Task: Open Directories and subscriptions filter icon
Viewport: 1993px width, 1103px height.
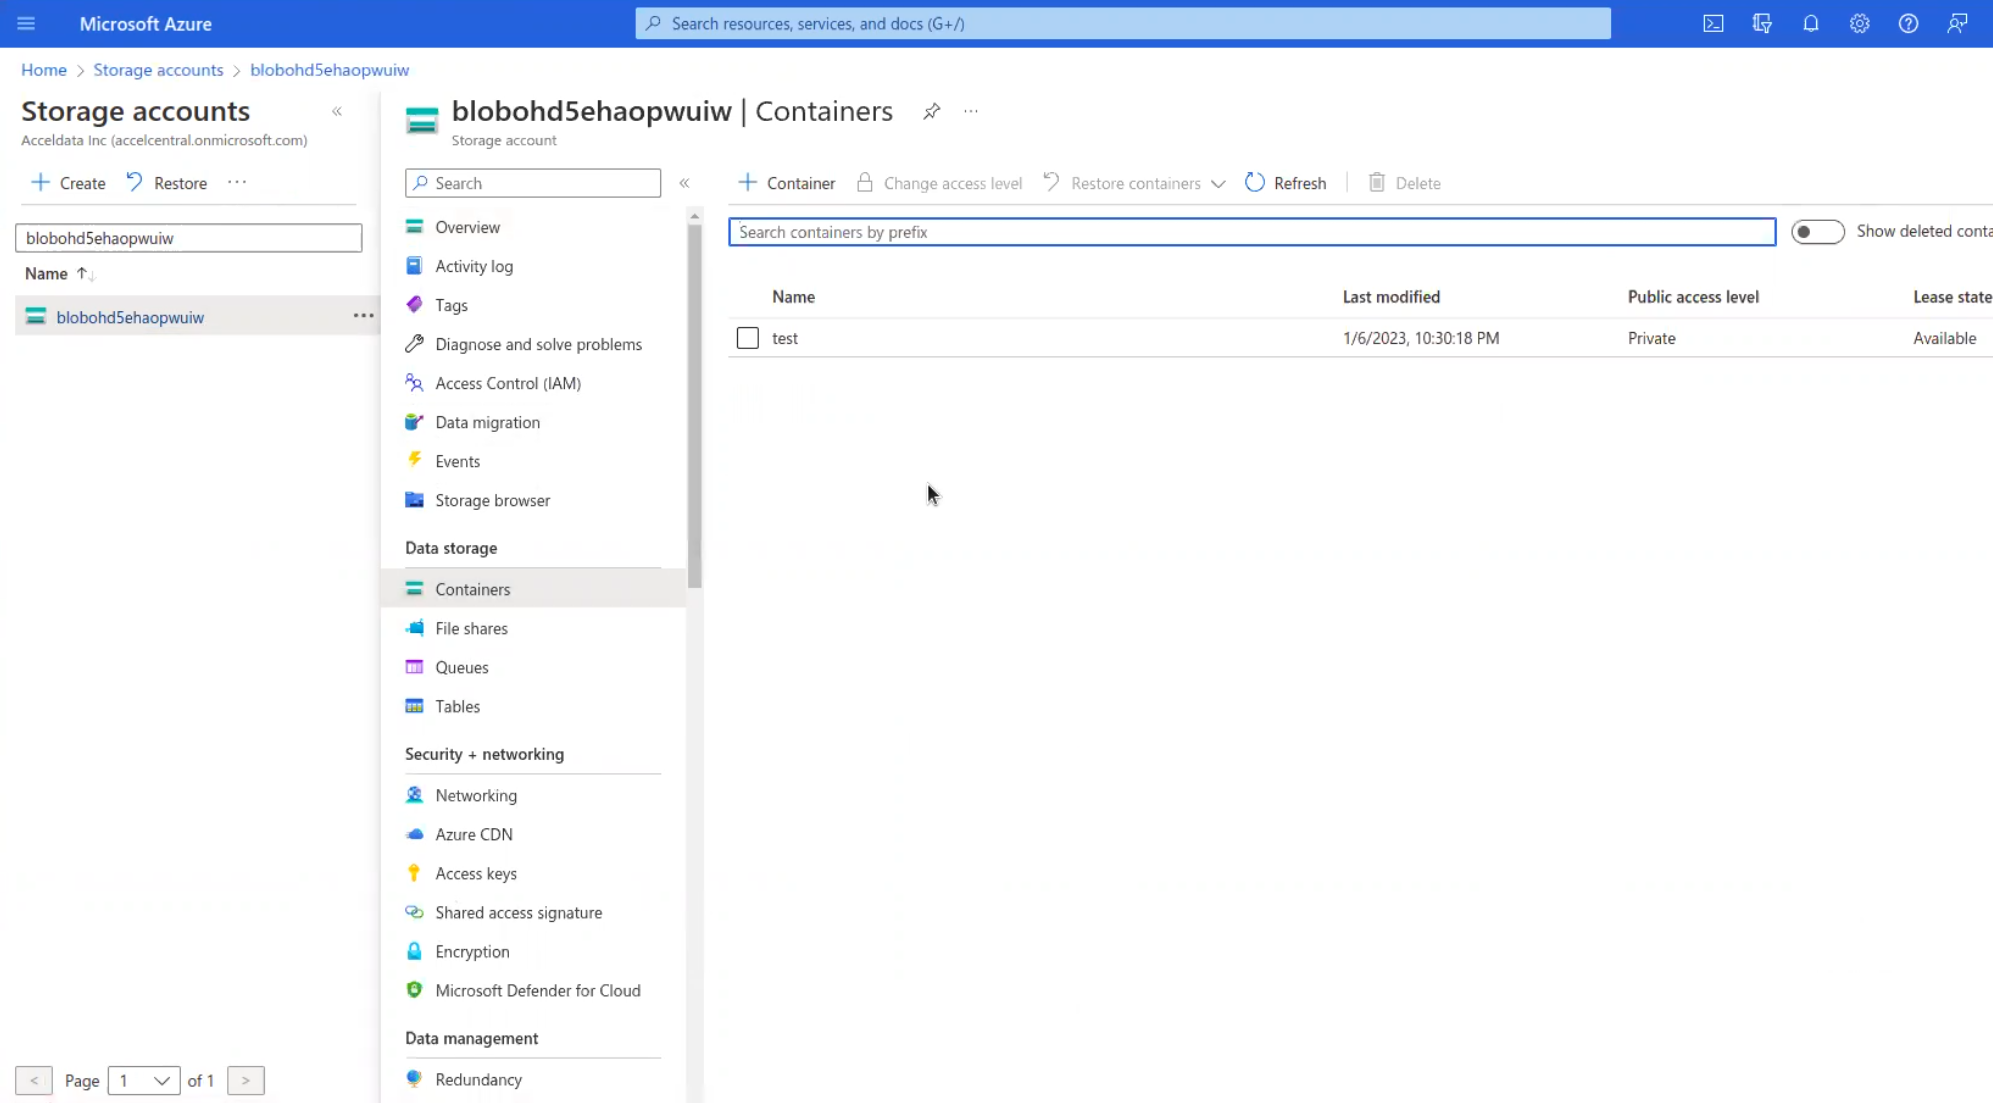Action: point(1762,23)
